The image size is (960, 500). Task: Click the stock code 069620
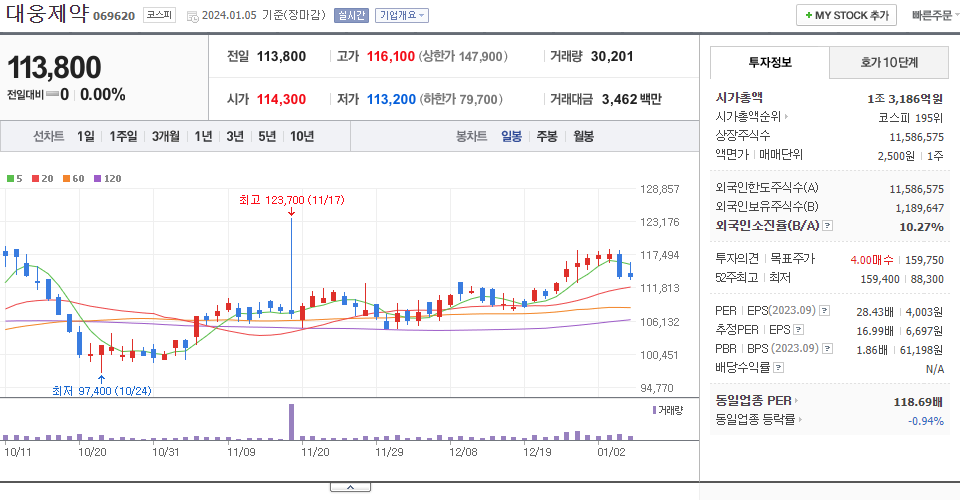pyautogui.click(x=114, y=16)
